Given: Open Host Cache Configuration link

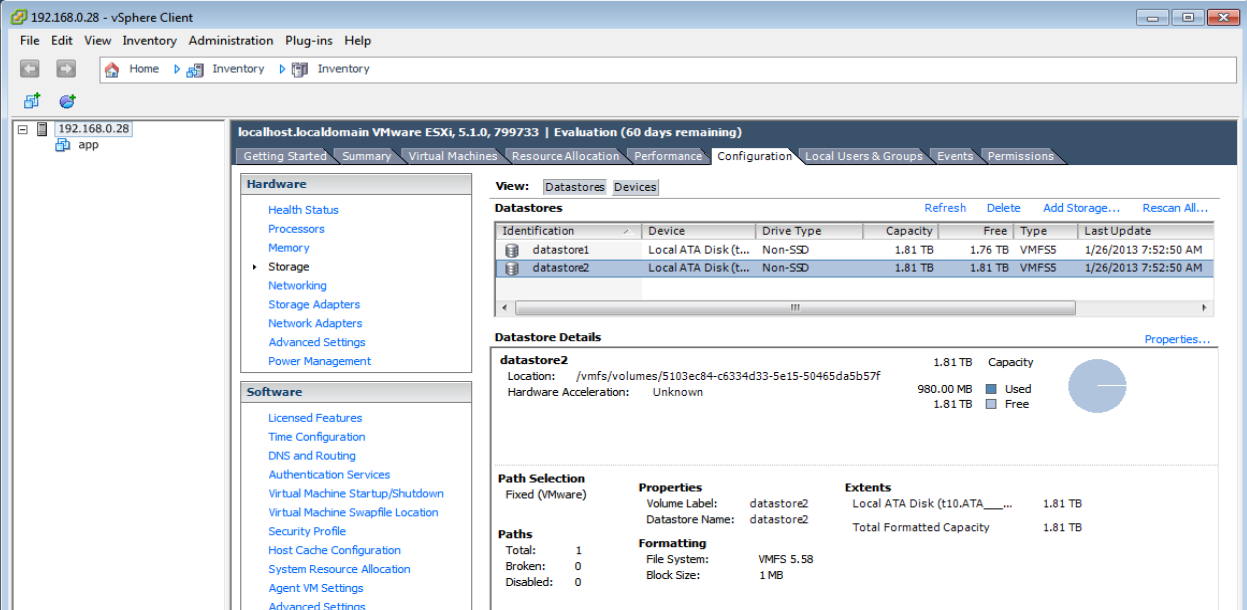Looking at the screenshot, I should coord(334,551).
